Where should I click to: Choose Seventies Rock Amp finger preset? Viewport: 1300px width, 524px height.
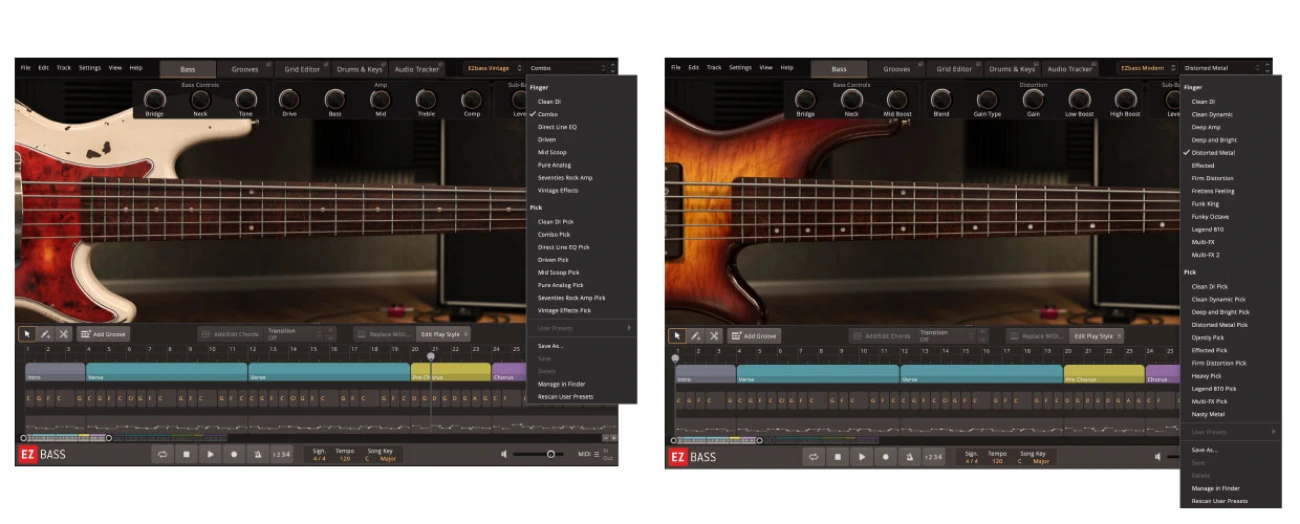tap(565, 177)
